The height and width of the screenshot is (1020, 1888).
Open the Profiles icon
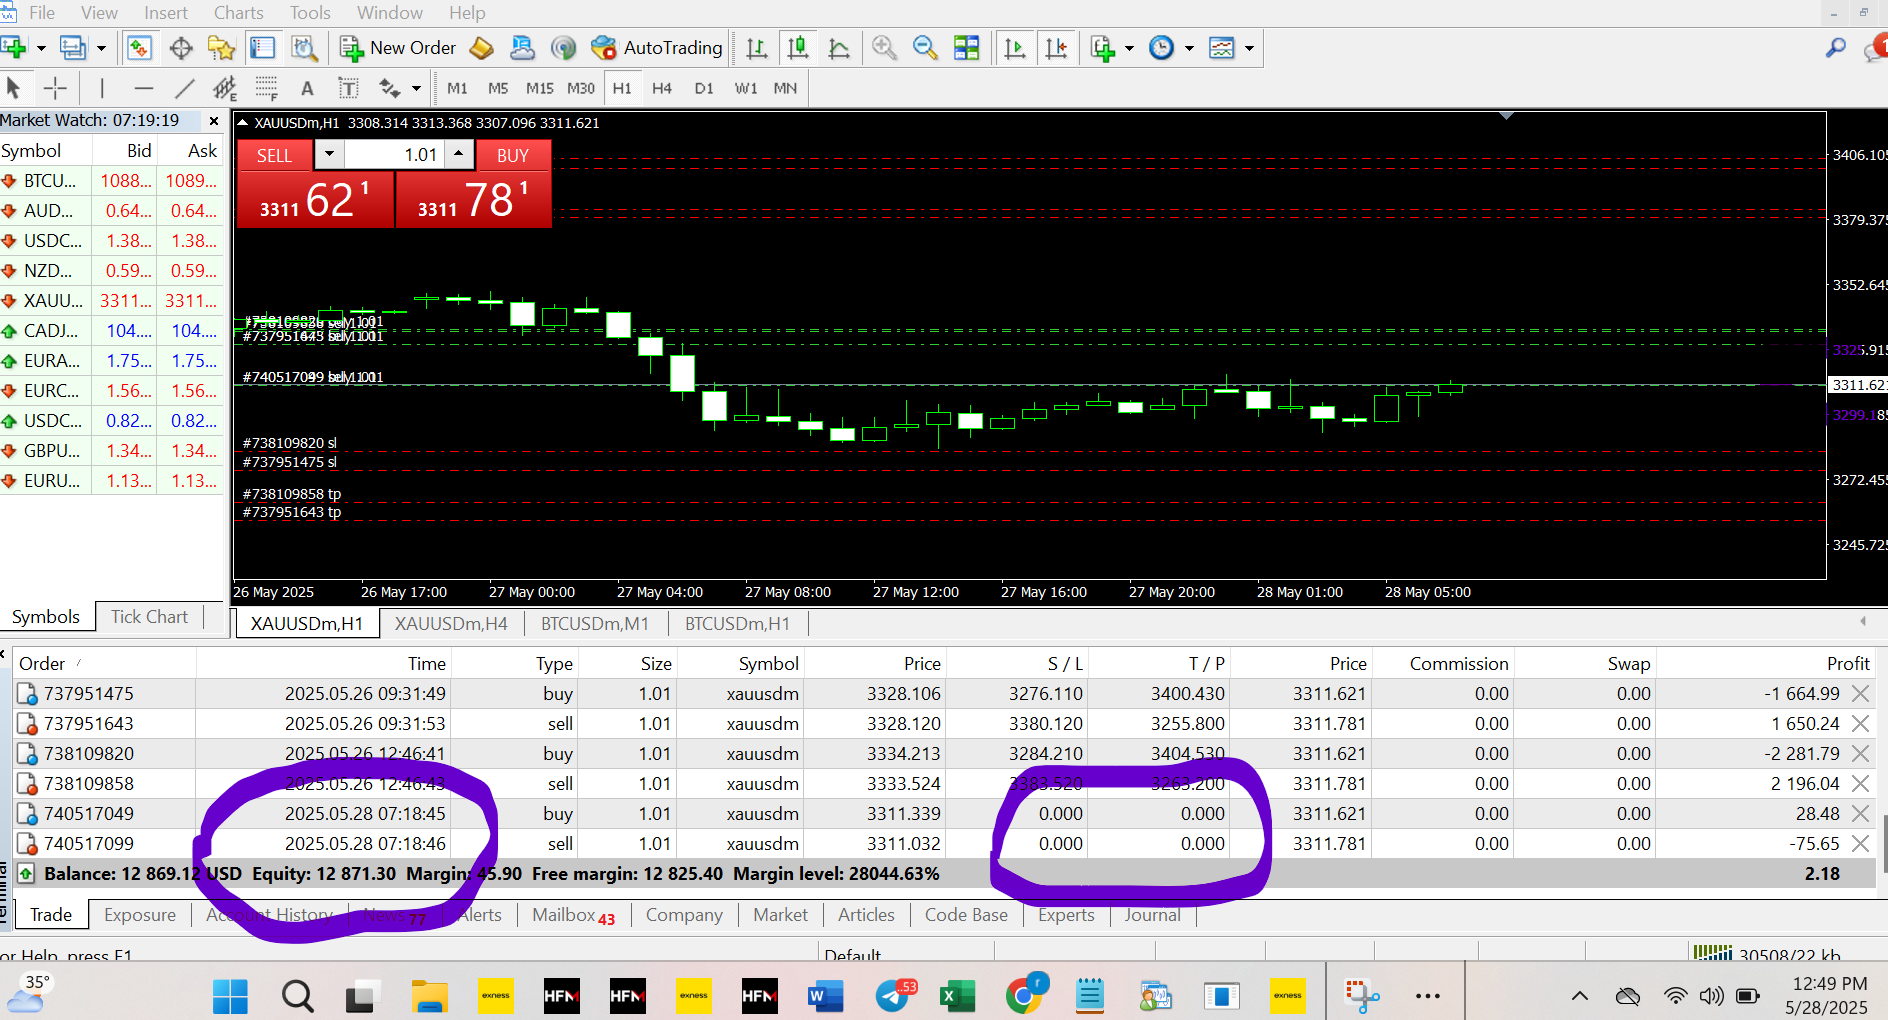(73, 47)
